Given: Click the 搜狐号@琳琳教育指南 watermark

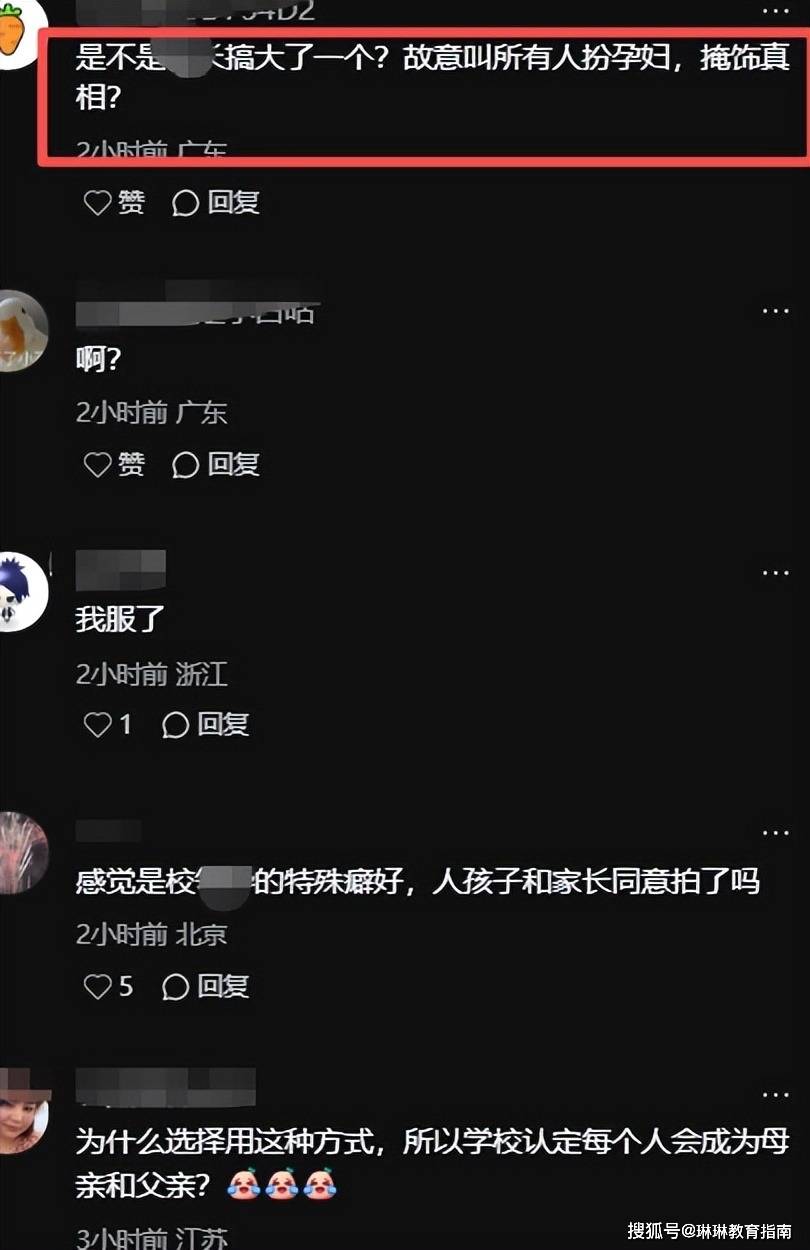Looking at the screenshot, I should 710,1229.
